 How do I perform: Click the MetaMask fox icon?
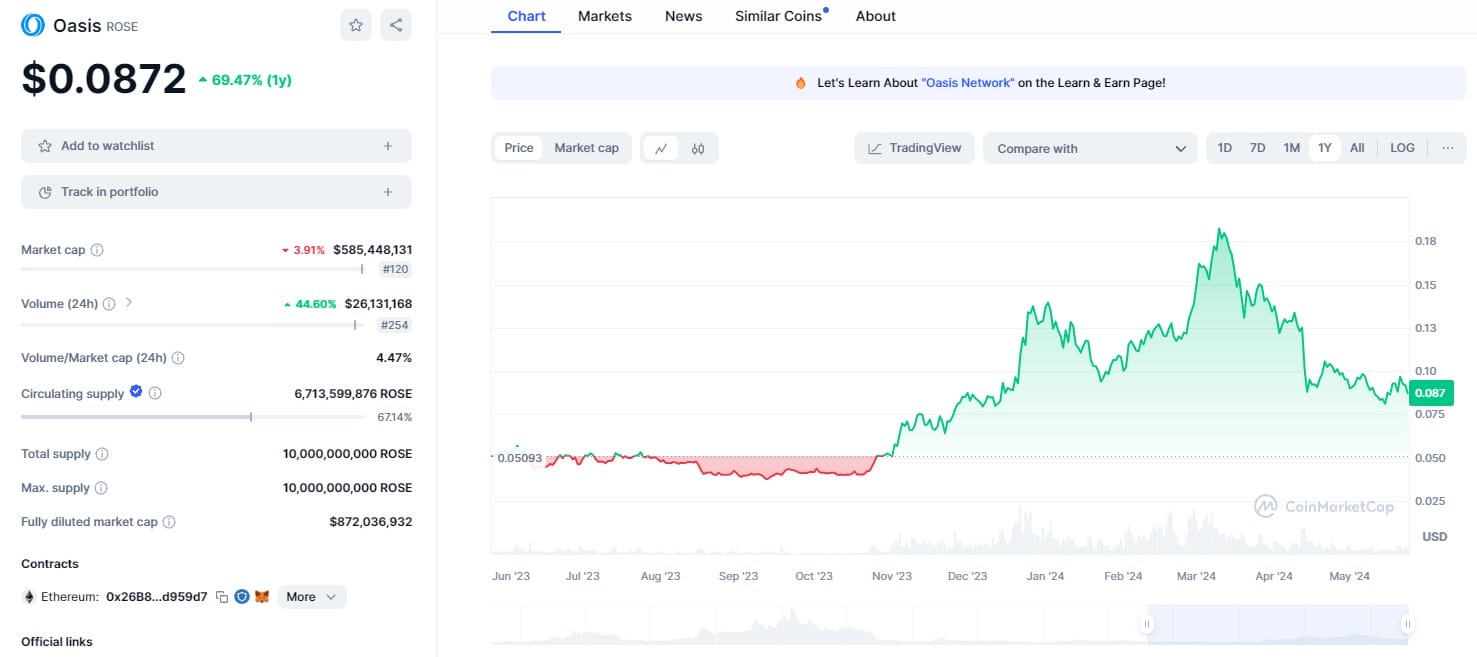262,597
